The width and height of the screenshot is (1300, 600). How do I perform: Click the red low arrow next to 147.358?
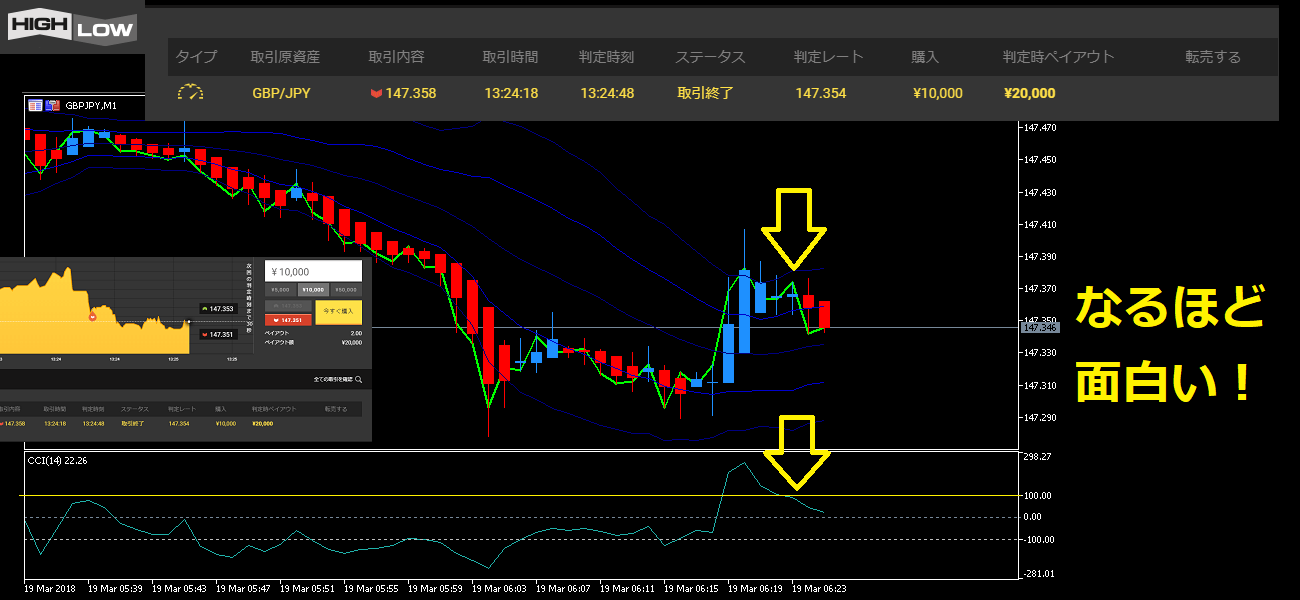(x=376, y=93)
